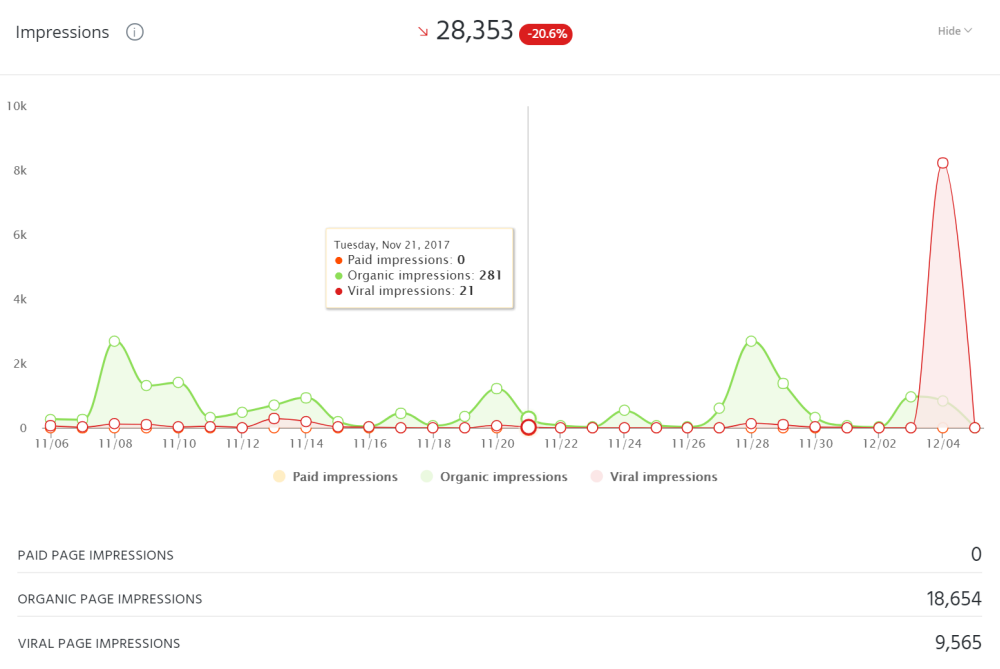Click the red downward trend arrow

click(x=423, y=32)
